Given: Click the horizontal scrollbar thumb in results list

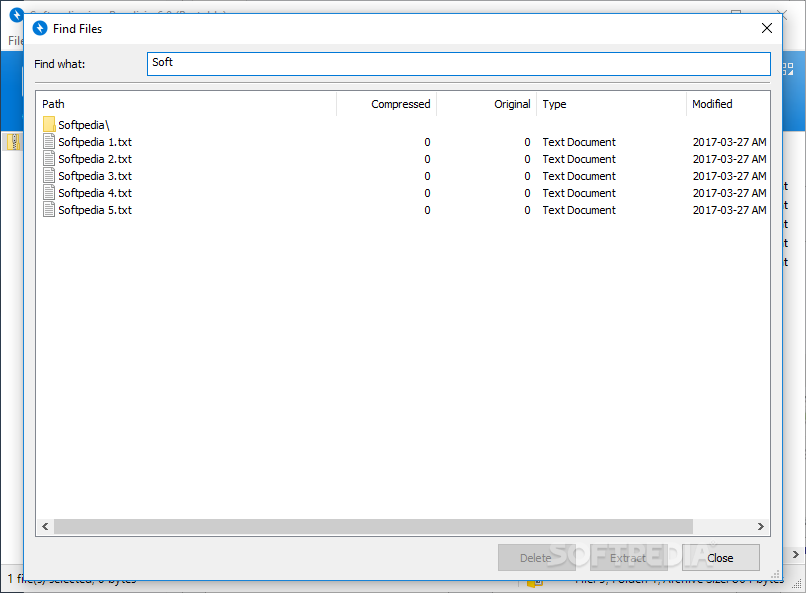Looking at the screenshot, I should coord(373,526).
